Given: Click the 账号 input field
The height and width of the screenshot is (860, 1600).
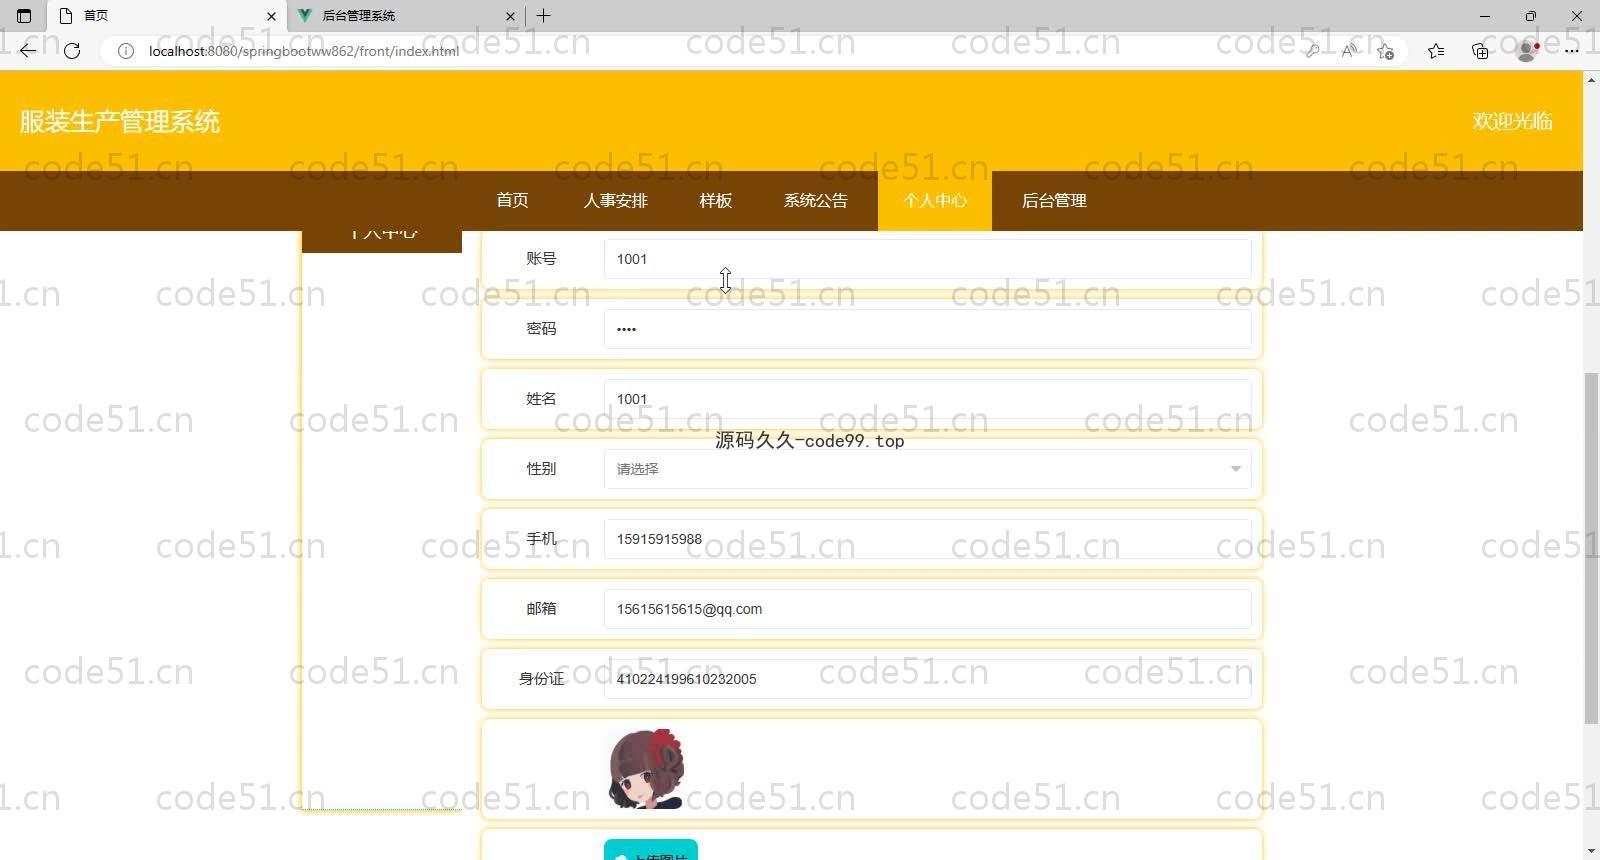Looking at the screenshot, I should click(x=927, y=259).
